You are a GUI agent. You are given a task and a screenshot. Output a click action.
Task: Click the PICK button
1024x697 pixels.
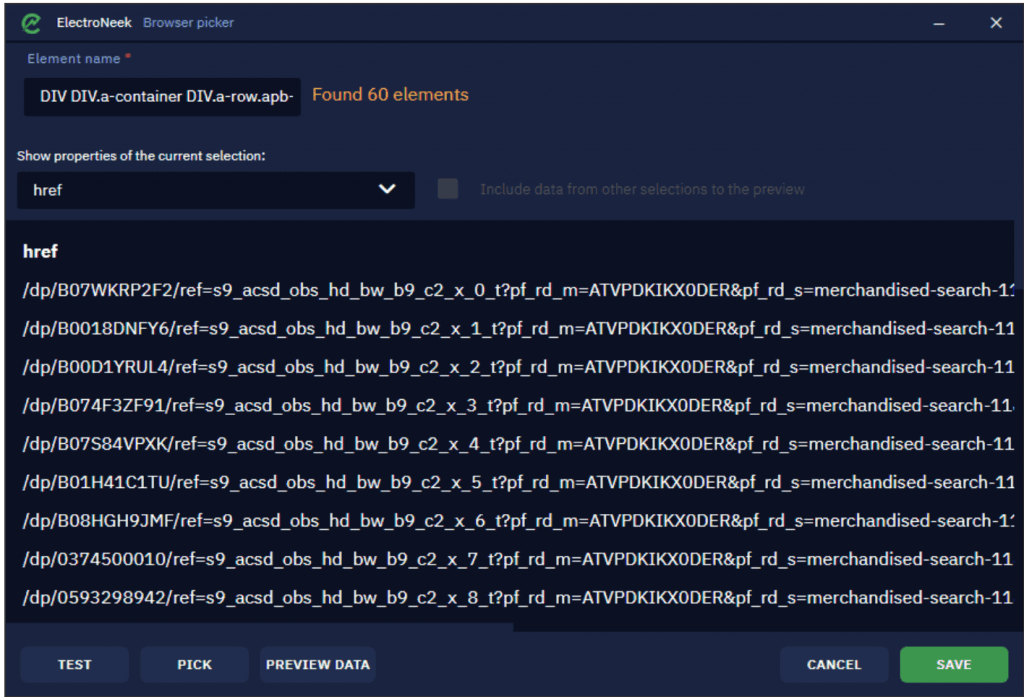(x=195, y=664)
